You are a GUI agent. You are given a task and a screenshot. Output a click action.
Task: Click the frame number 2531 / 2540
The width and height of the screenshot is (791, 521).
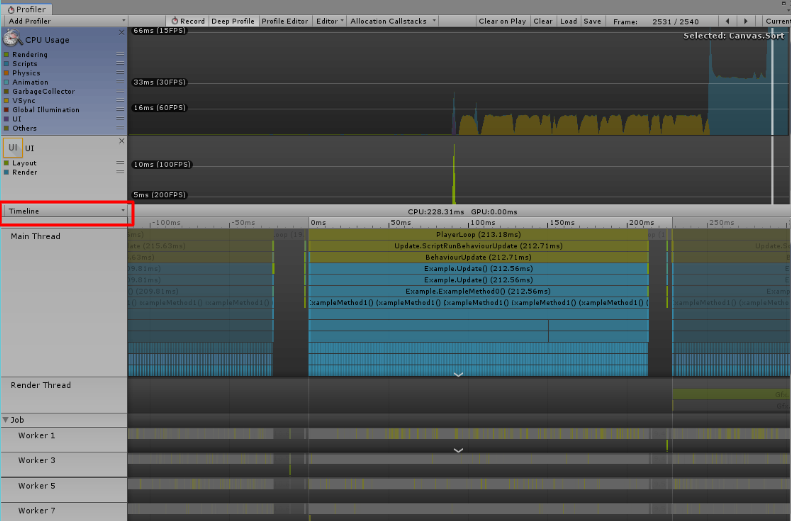tap(675, 21)
